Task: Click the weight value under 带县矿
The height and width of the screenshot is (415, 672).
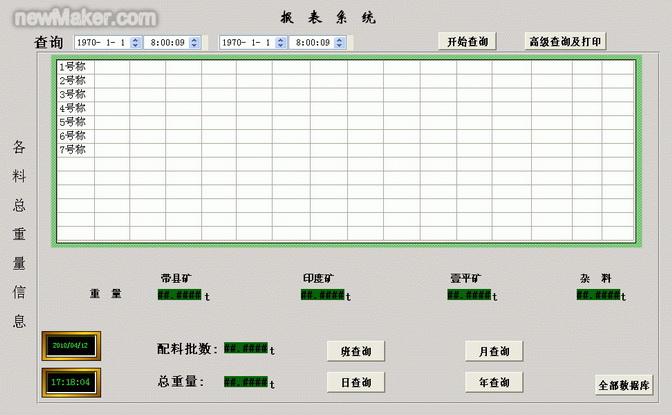Action: pos(180,295)
